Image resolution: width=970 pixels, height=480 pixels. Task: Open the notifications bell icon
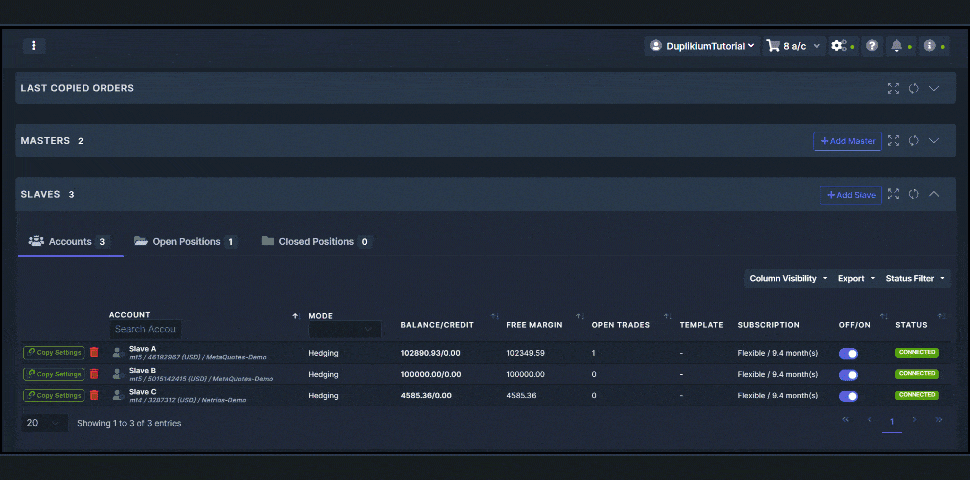[x=897, y=46]
